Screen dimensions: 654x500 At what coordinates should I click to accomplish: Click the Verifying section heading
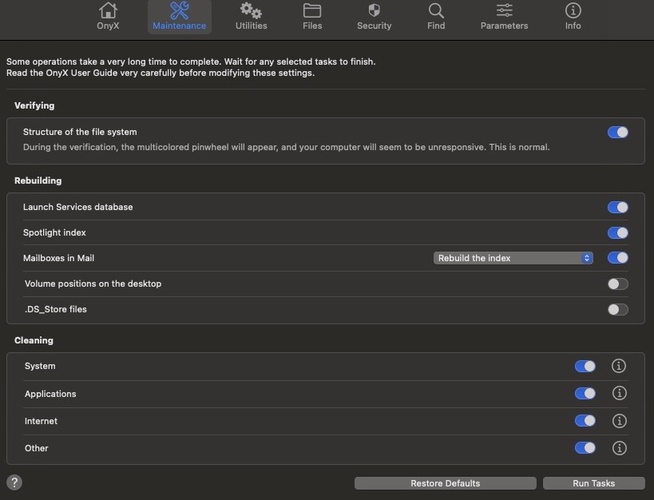(x=34, y=106)
